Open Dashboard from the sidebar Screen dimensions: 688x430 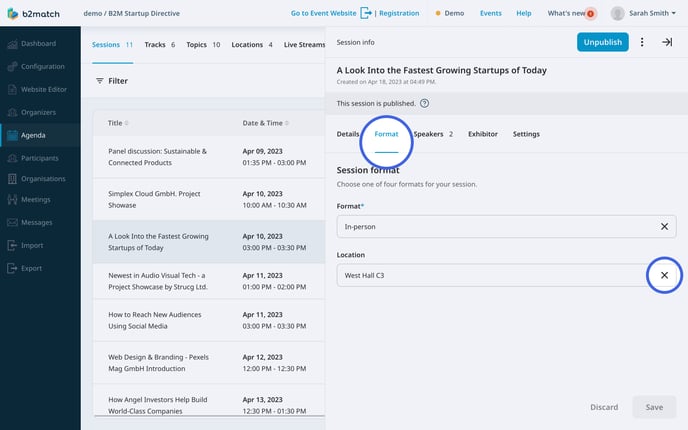click(x=38, y=43)
